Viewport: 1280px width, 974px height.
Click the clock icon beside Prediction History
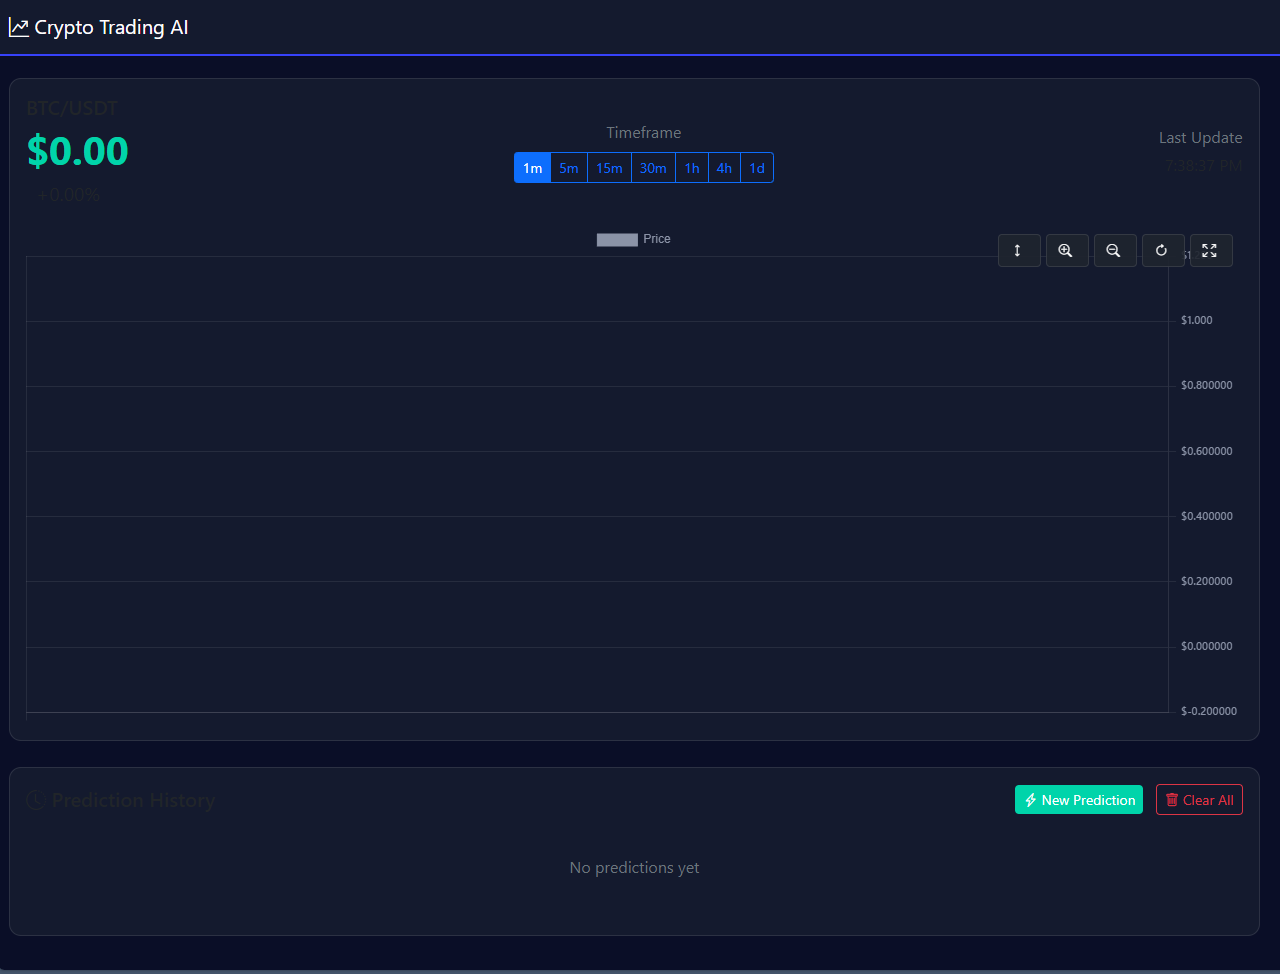point(35,800)
